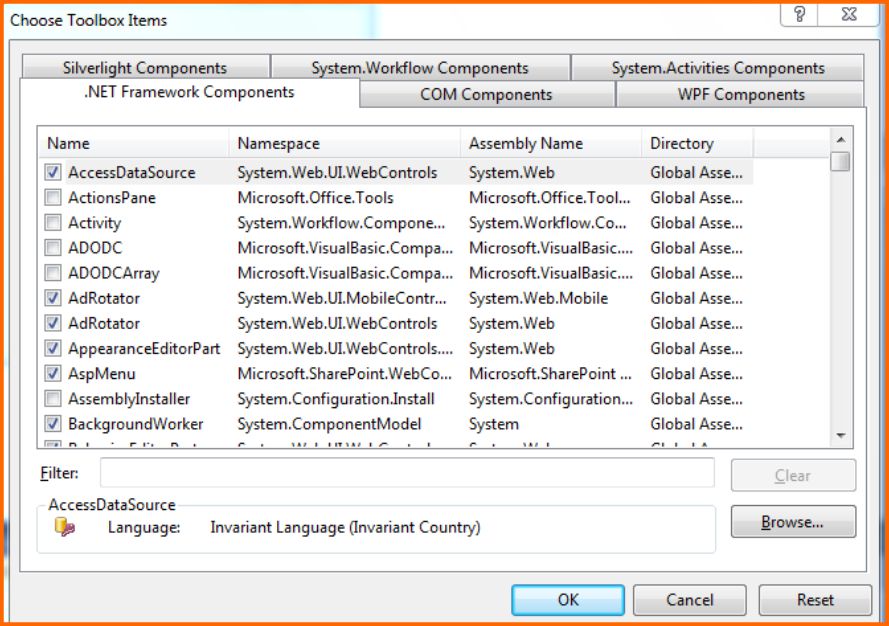The width and height of the screenshot is (889, 626).
Task: Uncheck the BackgroundWorker checkbox
Action: point(53,424)
